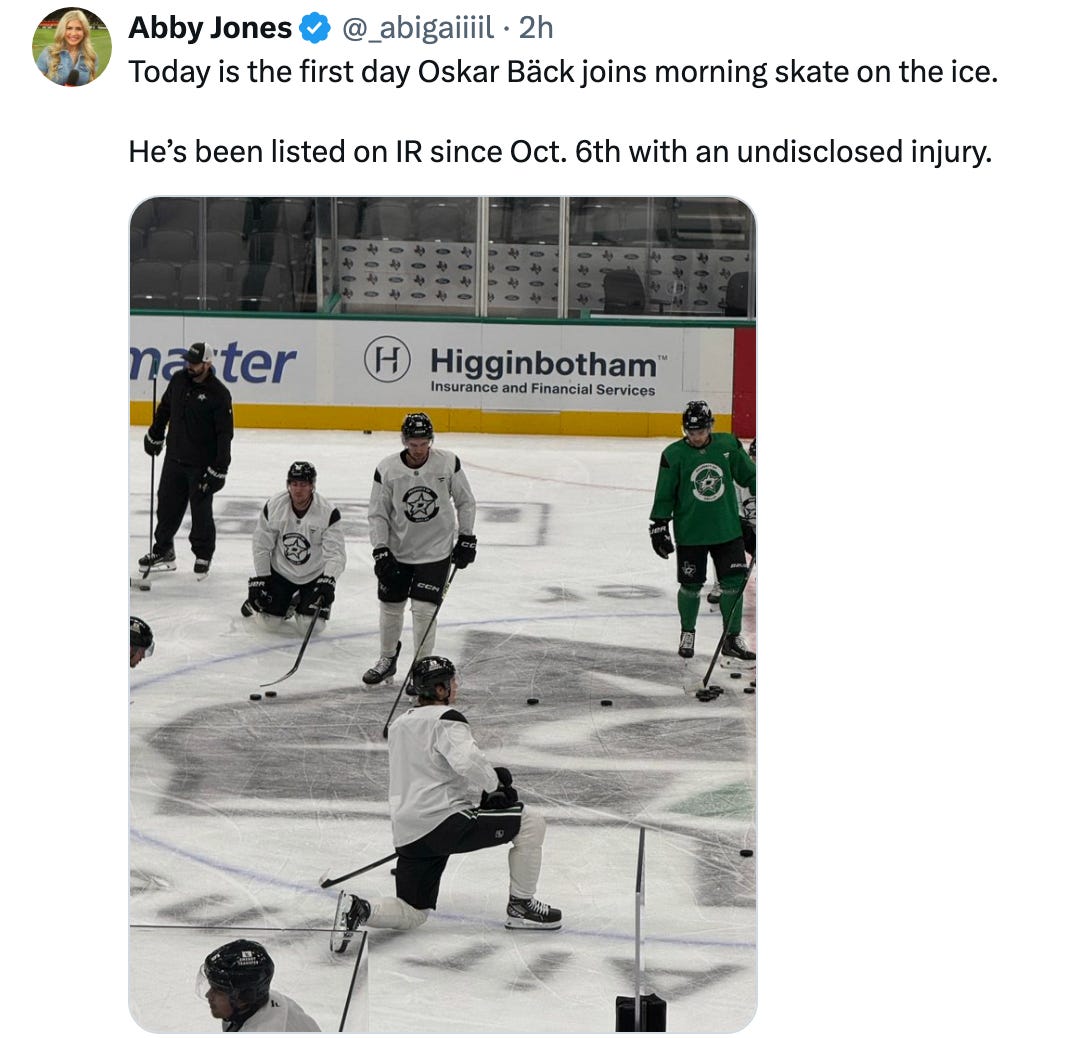
Task: Click the circled H Higginbotham logo in photo
Action: pyautogui.click(x=387, y=359)
